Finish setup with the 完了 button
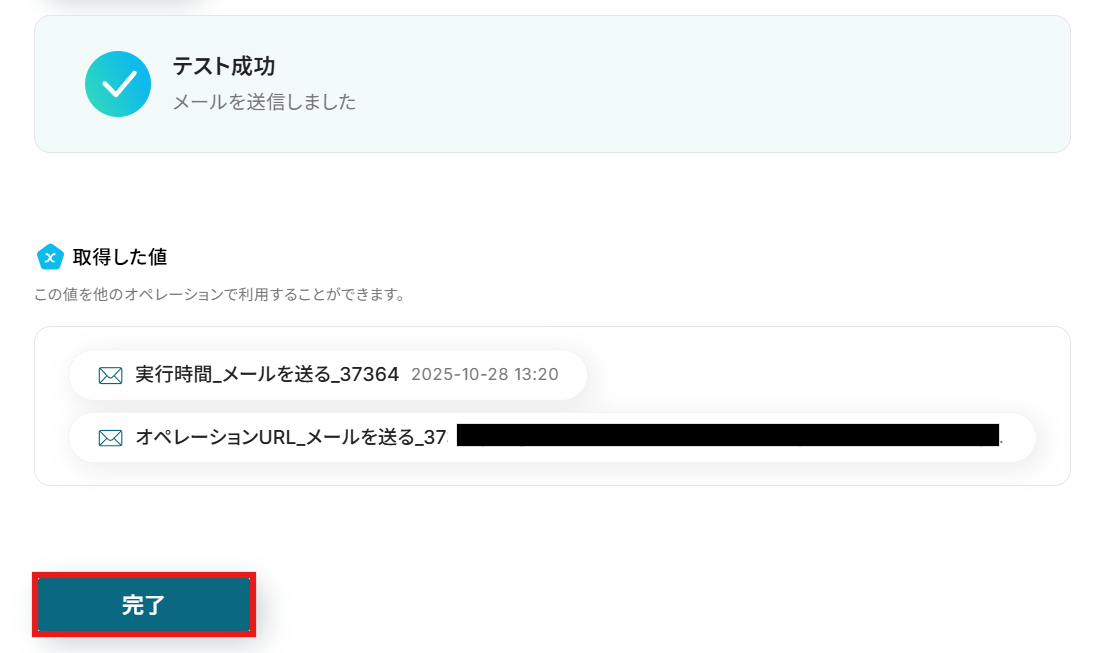 click(144, 604)
